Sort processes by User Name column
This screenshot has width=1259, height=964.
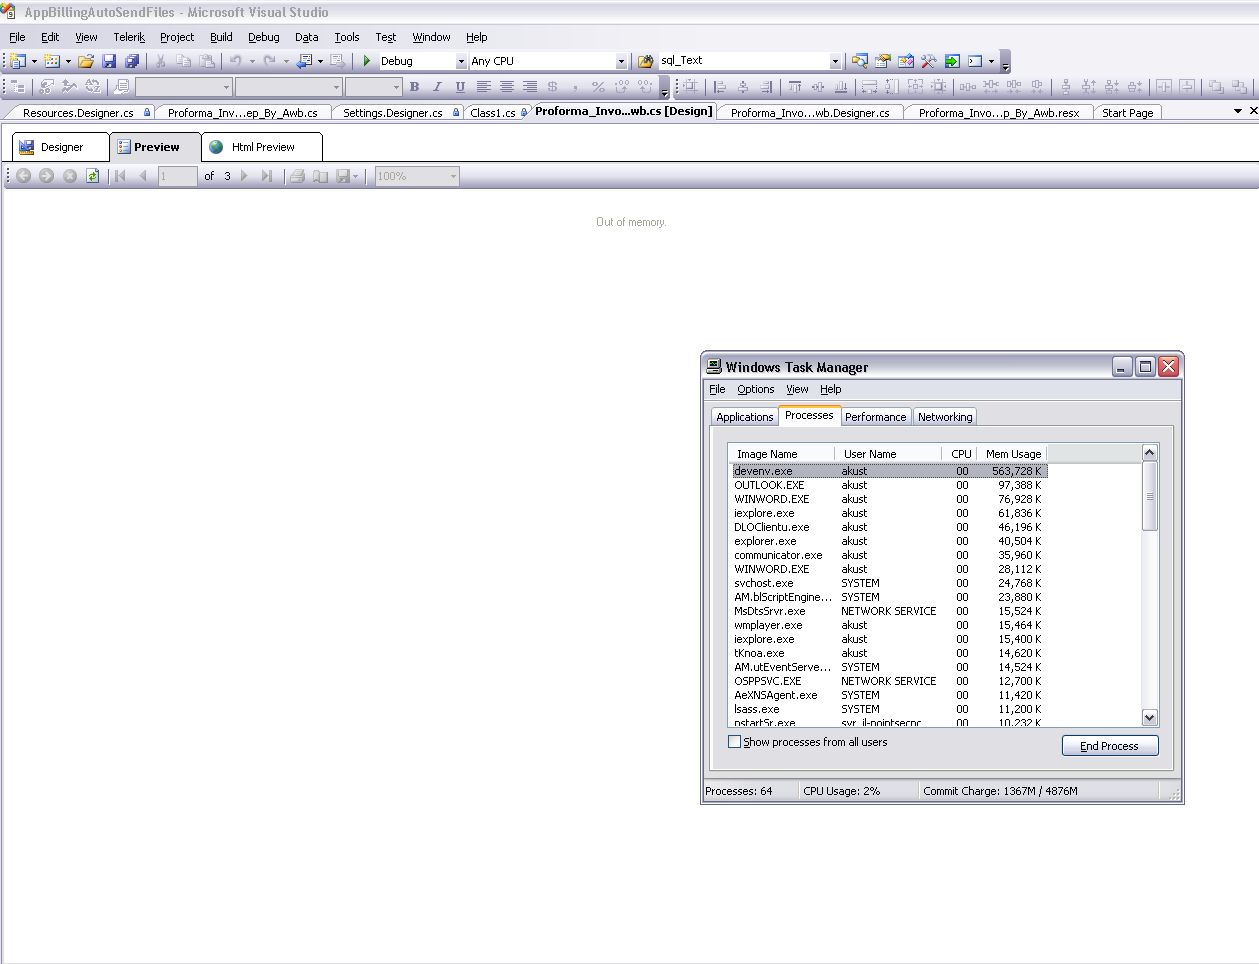tap(888, 454)
